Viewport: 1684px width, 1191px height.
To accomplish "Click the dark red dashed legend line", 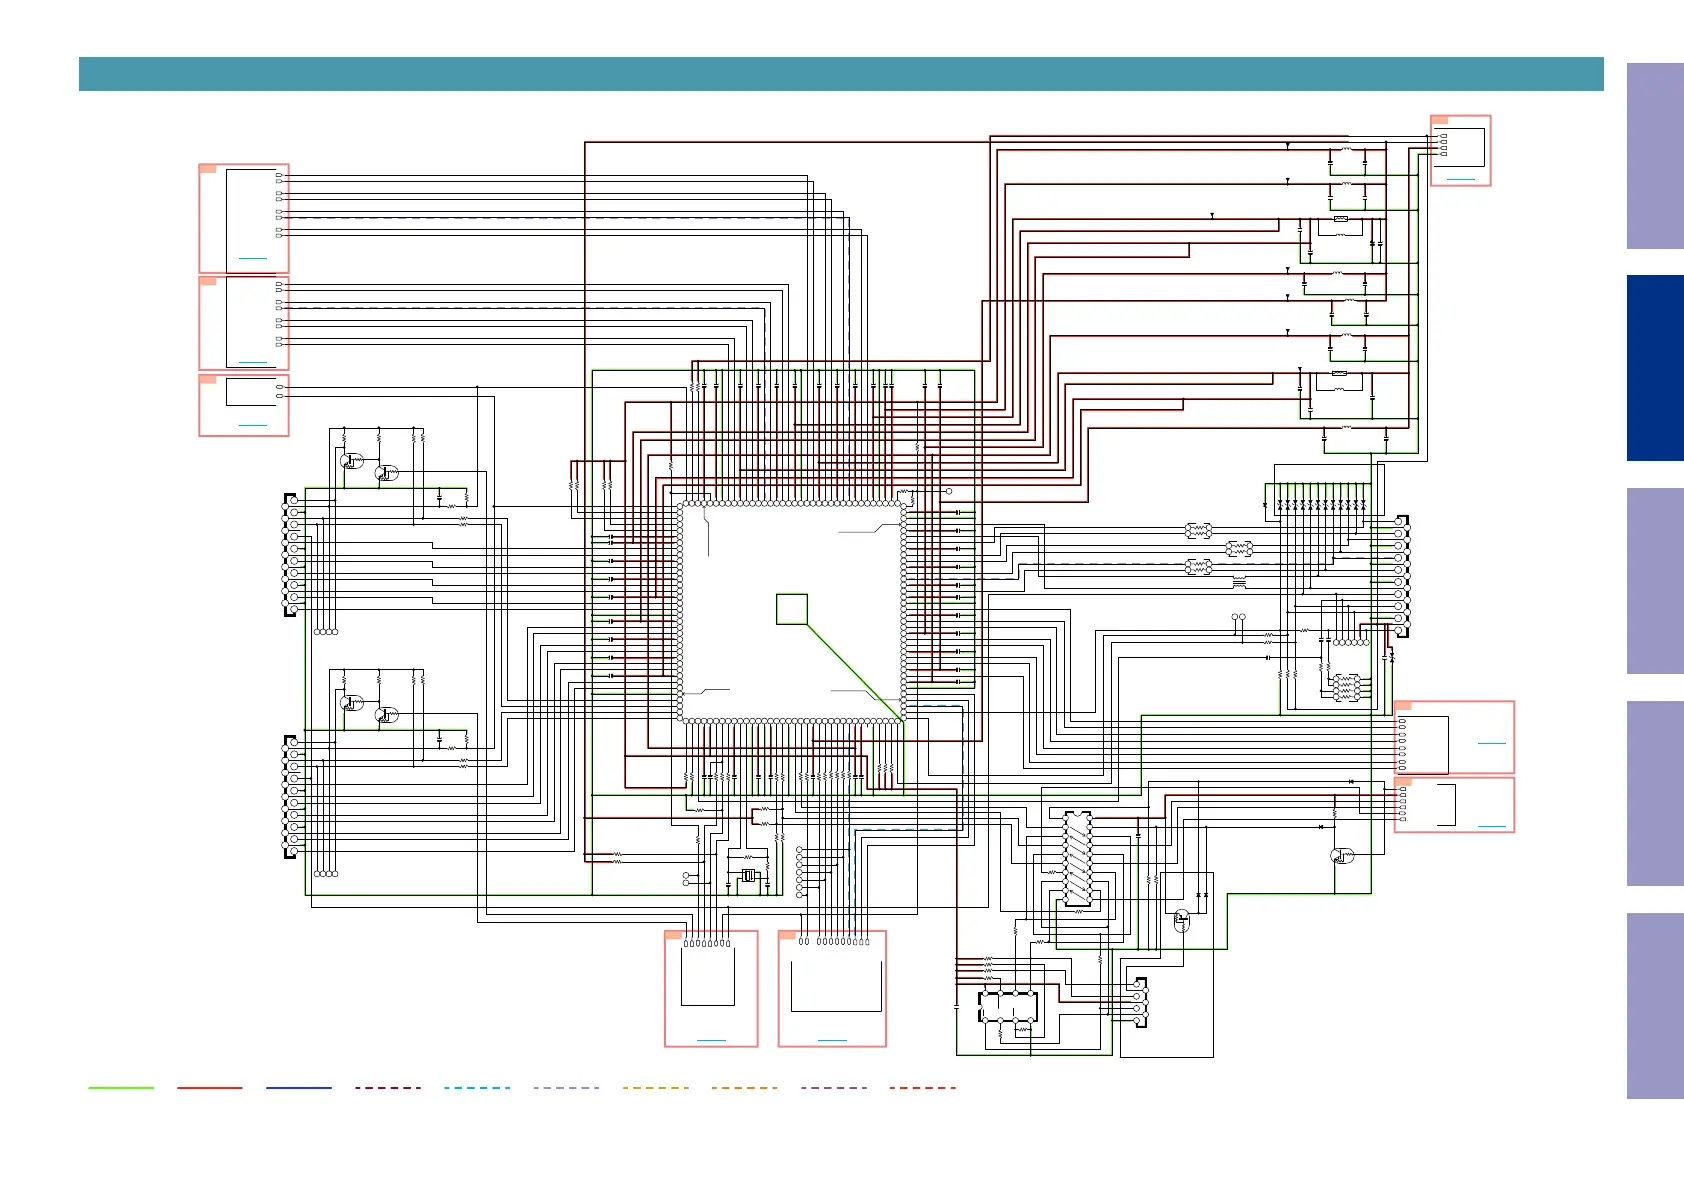I will click(x=388, y=1087).
